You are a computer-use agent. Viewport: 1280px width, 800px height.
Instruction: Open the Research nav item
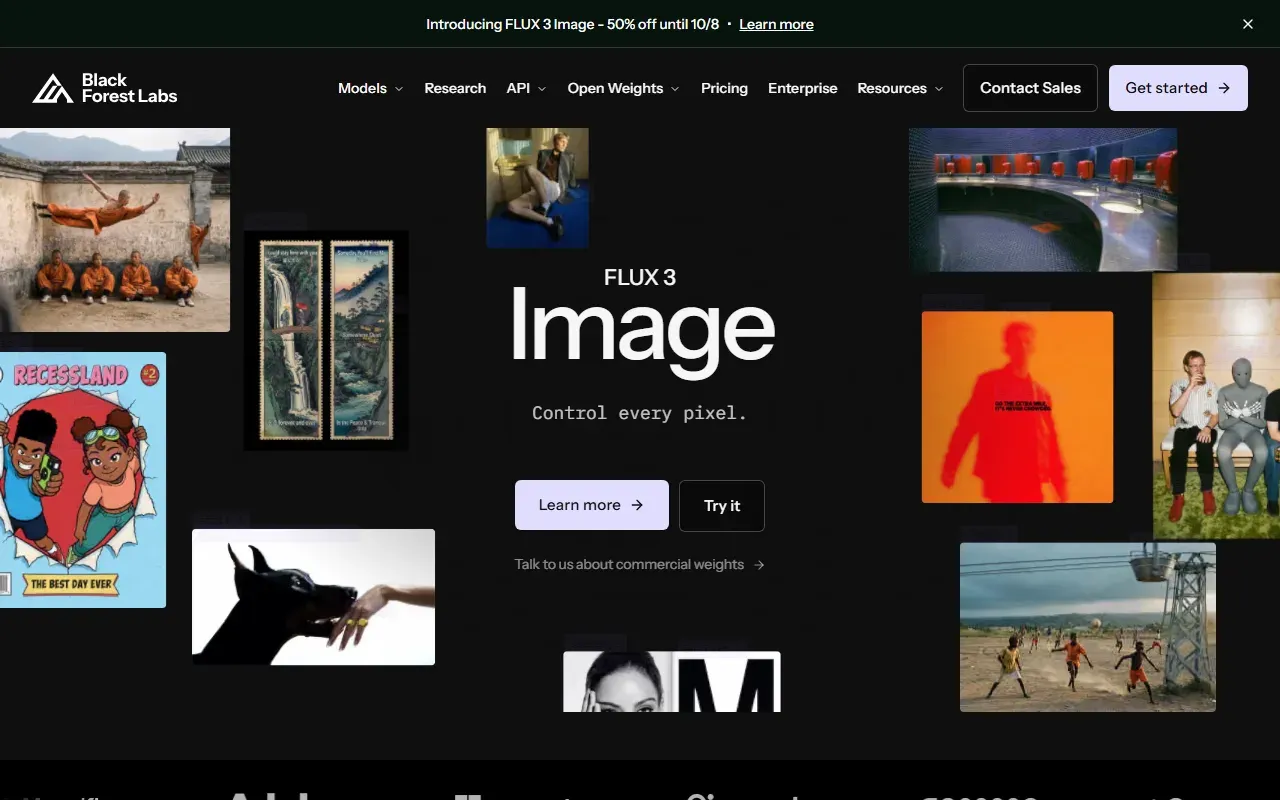point(455,88)
